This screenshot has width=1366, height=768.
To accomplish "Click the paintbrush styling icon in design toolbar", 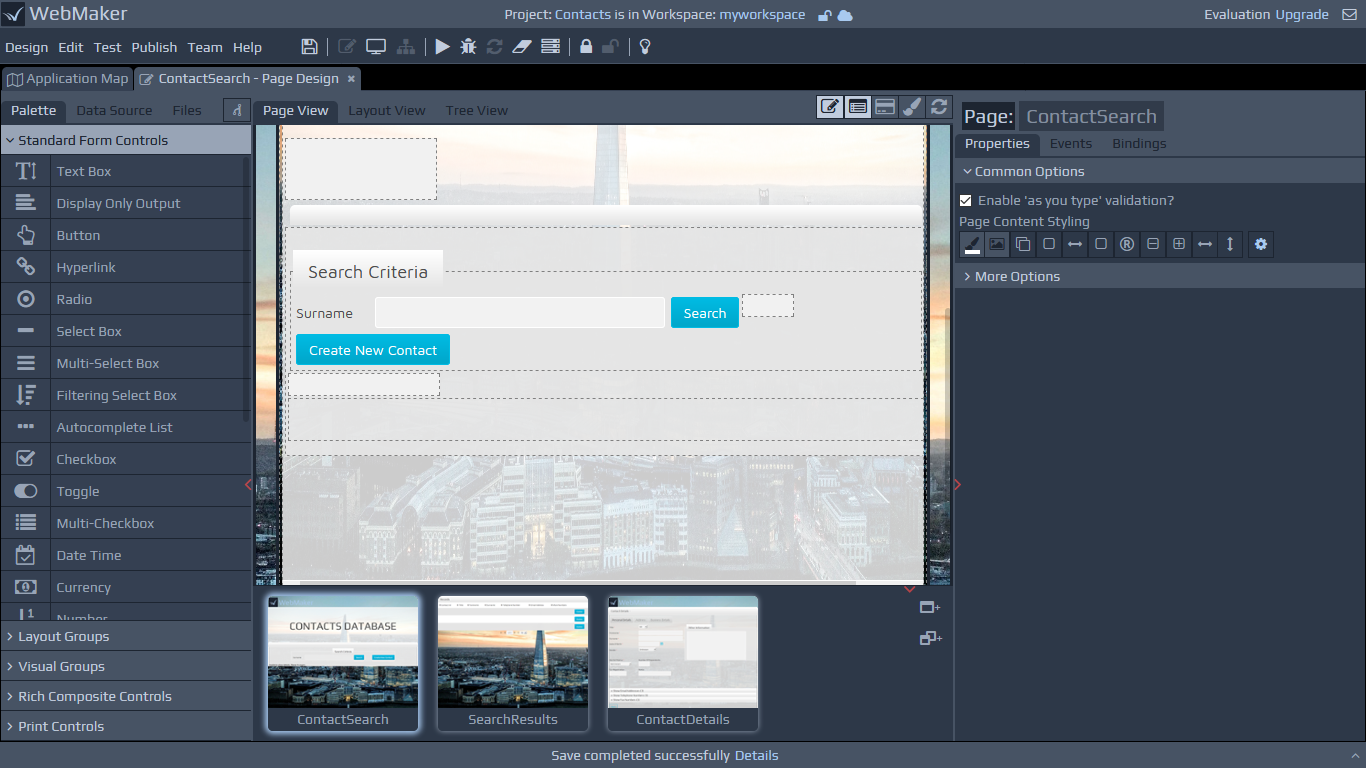I will [x=911, y=107].
